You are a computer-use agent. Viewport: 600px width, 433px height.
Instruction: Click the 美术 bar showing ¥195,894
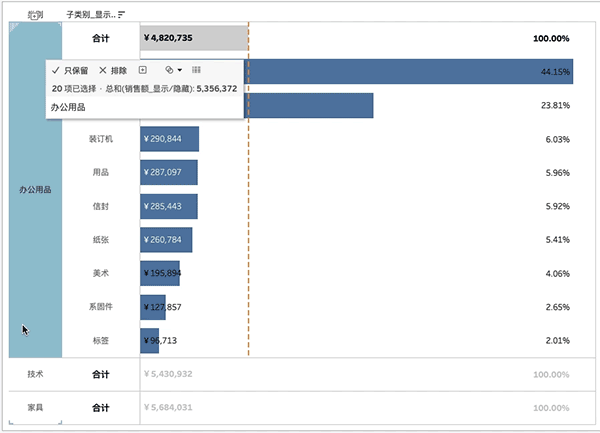[x=160, y=274]
